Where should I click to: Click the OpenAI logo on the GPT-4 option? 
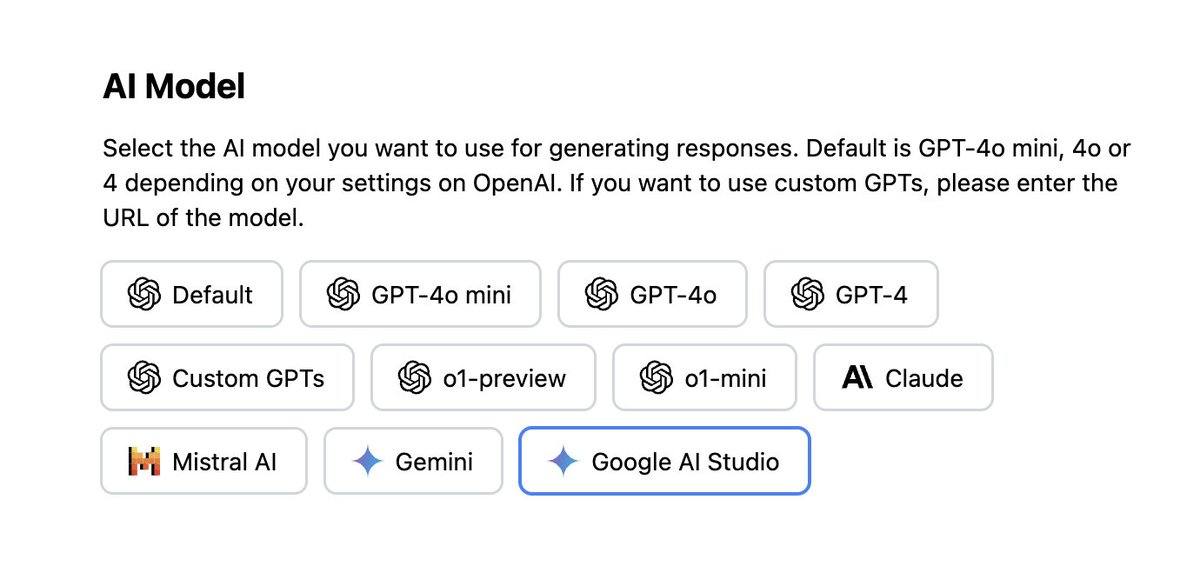tap(807, 295)
